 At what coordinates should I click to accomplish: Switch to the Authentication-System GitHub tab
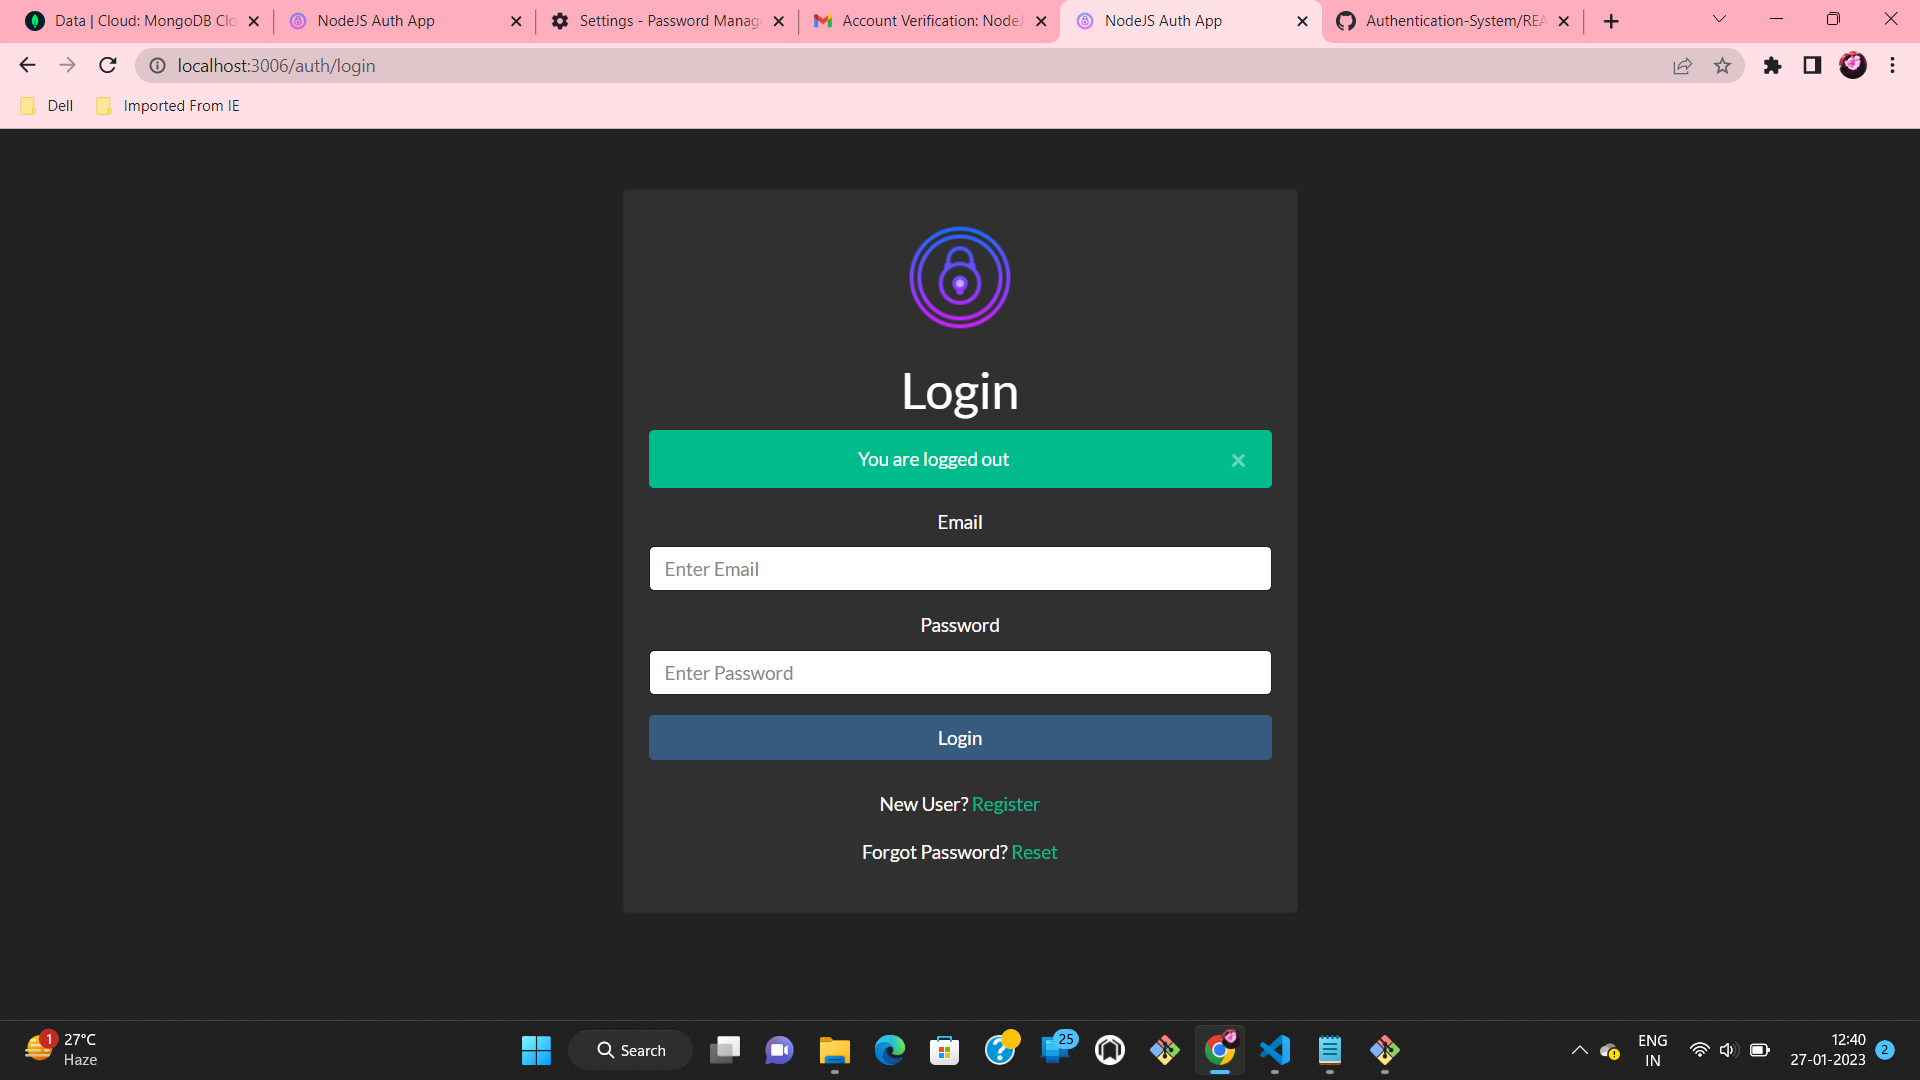1450,20
